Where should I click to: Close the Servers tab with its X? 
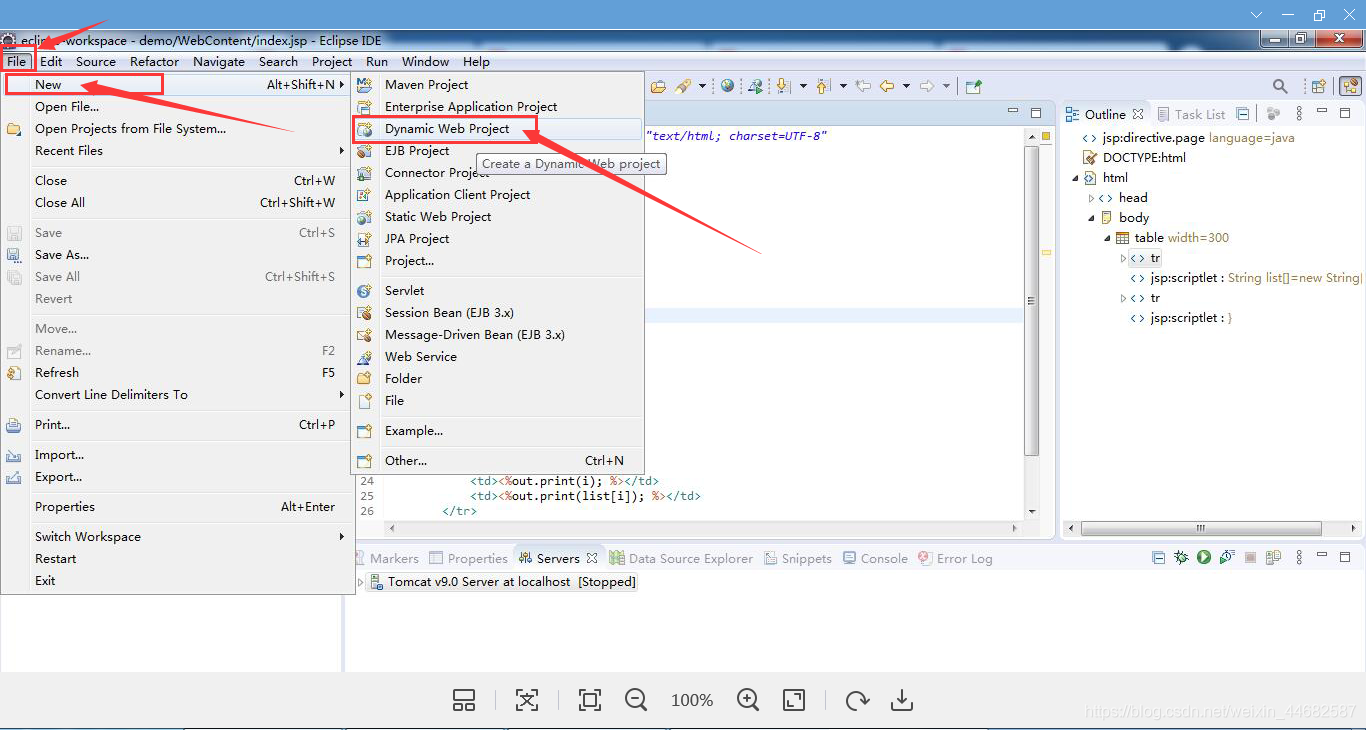click(x=592, y=558)
